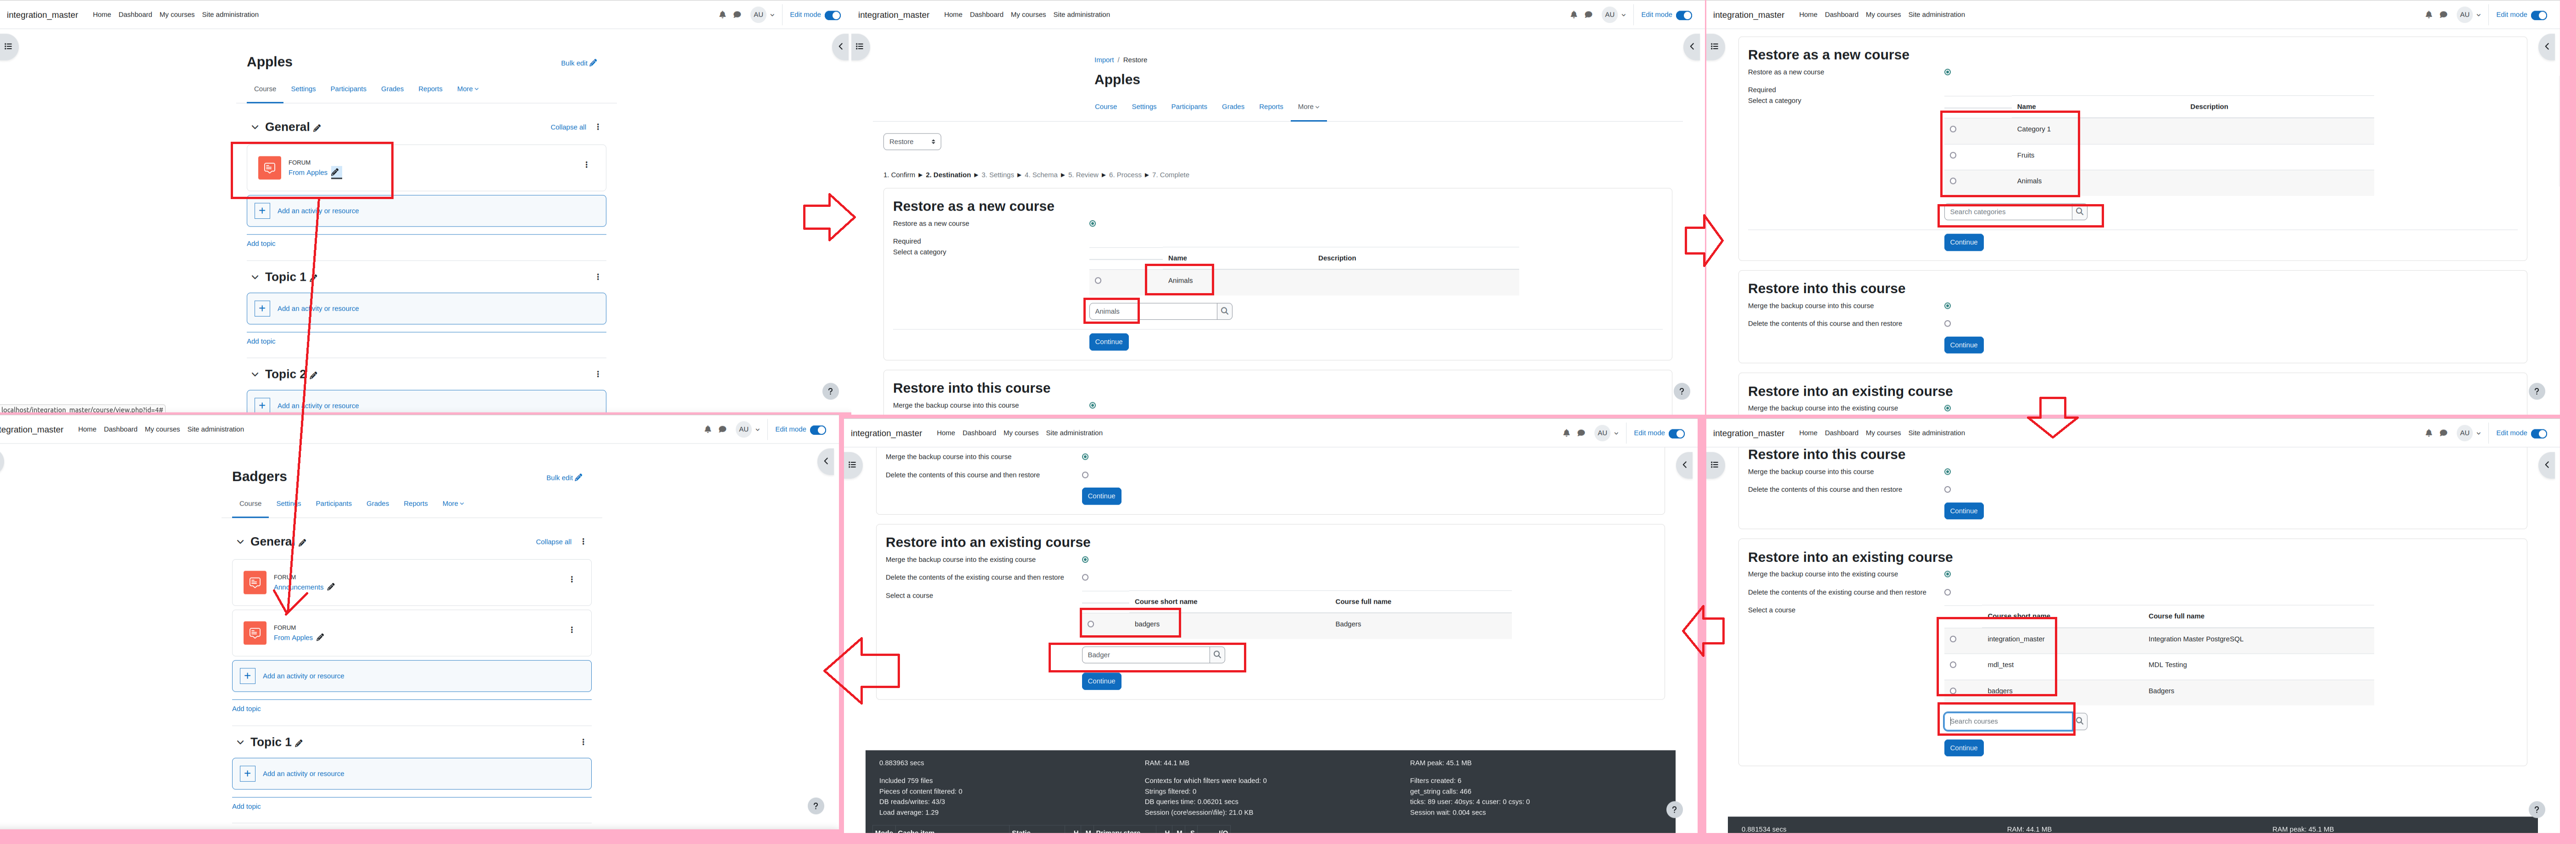Open notifications bell in Apples course page header
Screen dimensions: 2576x844
(722, 15)
